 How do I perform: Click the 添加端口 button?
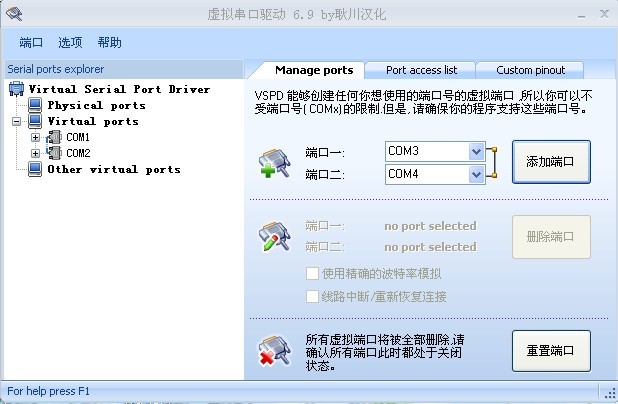click(551, 162)
